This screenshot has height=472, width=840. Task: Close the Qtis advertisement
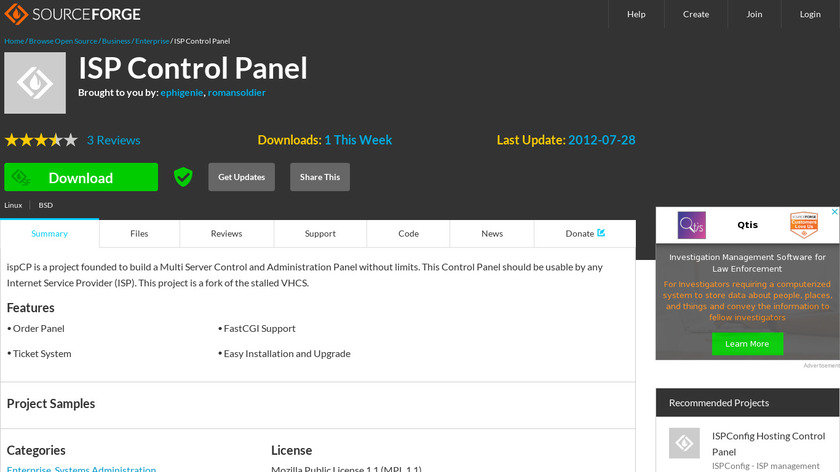point(834,212)
